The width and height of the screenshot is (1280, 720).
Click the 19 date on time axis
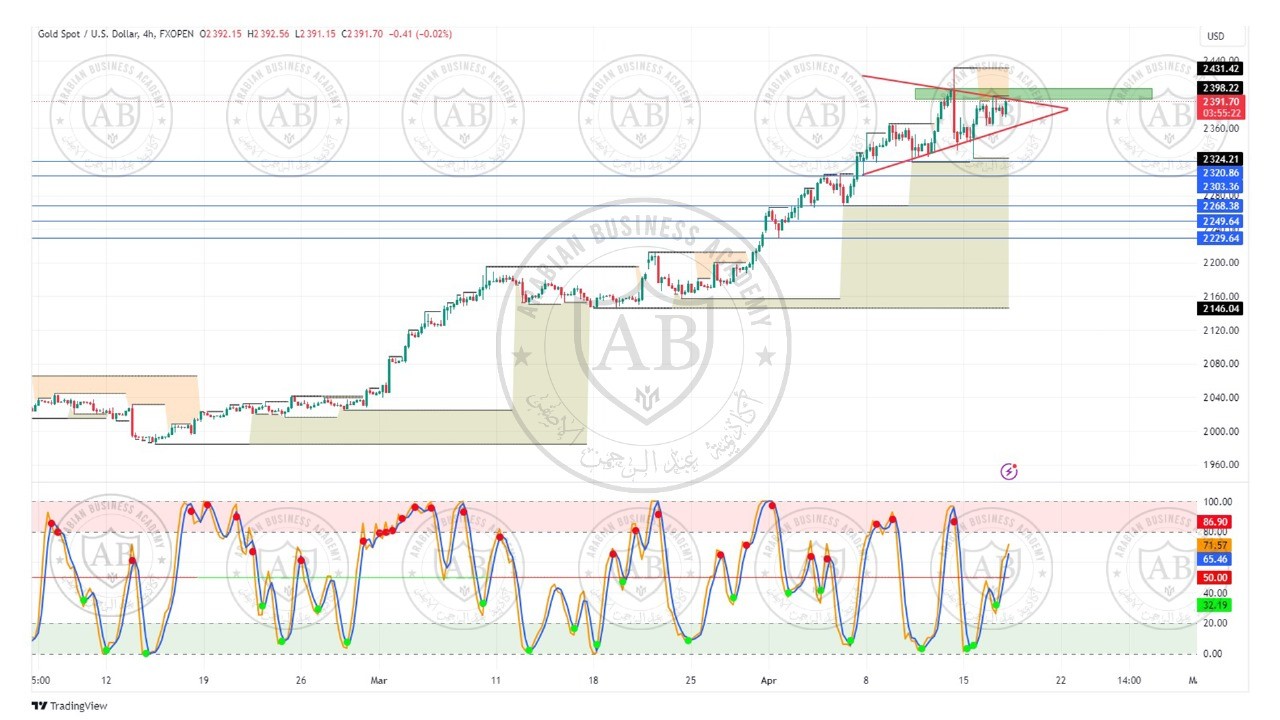(204, 680)
